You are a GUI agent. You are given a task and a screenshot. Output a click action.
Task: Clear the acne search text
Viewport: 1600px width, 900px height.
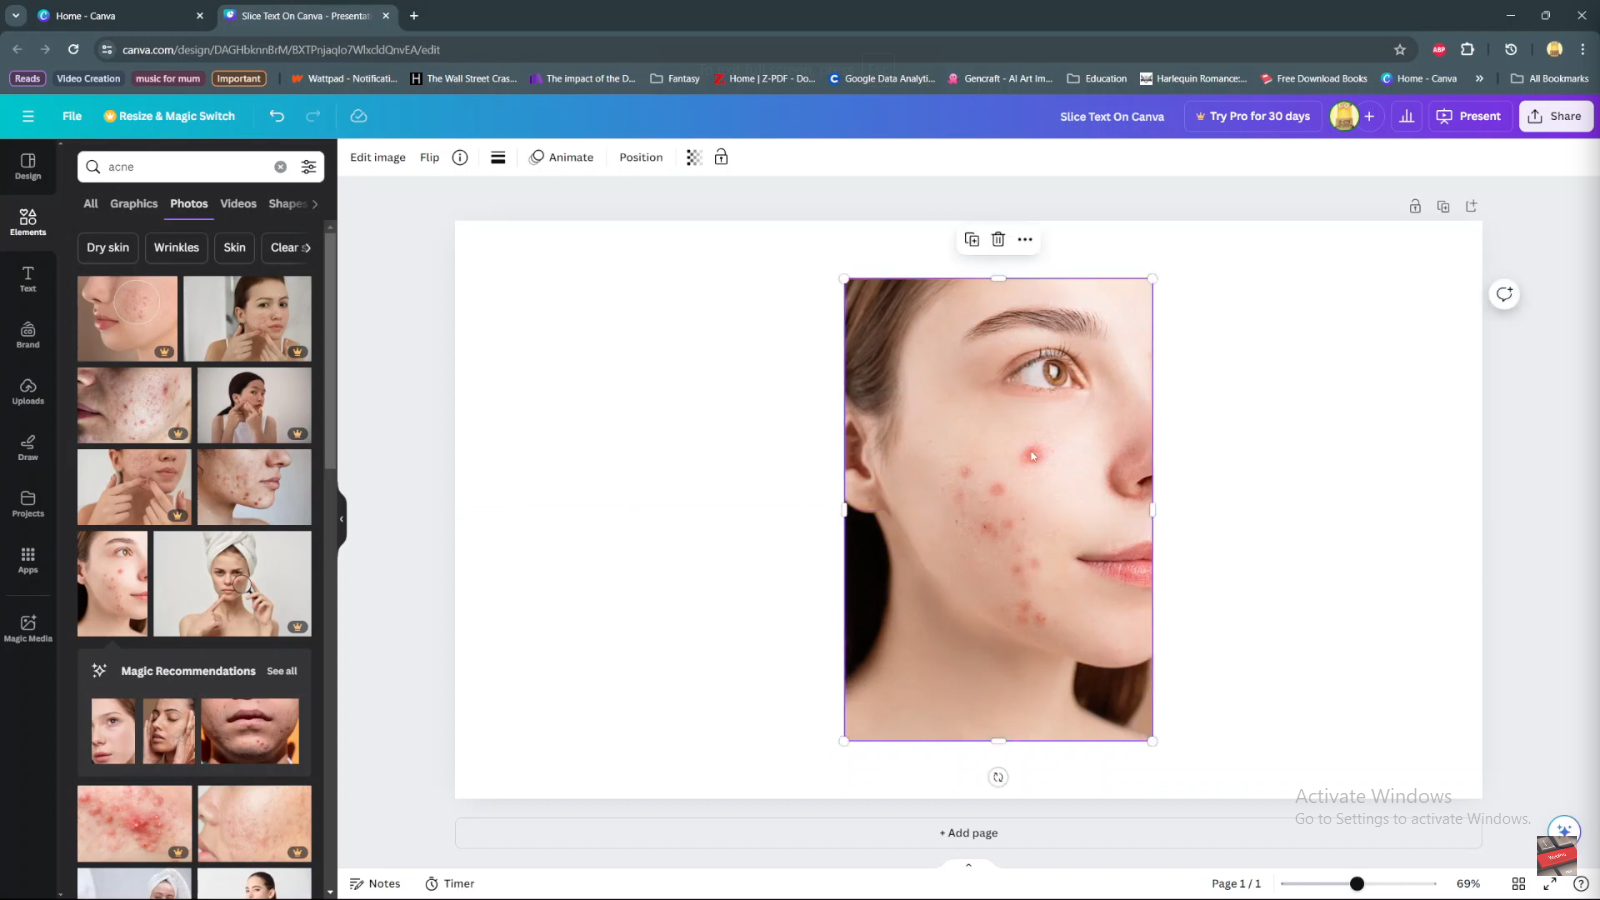(281, 167)
